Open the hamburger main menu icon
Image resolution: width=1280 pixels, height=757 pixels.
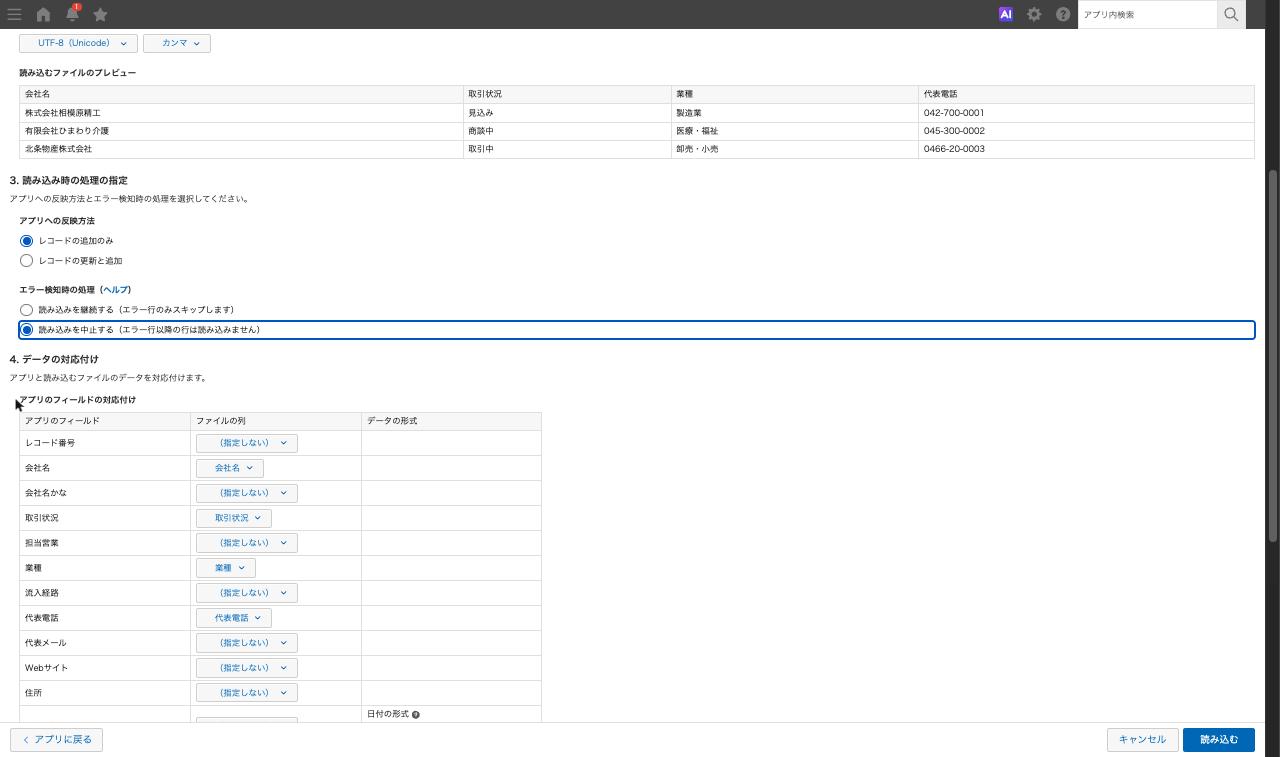[14, 14]
